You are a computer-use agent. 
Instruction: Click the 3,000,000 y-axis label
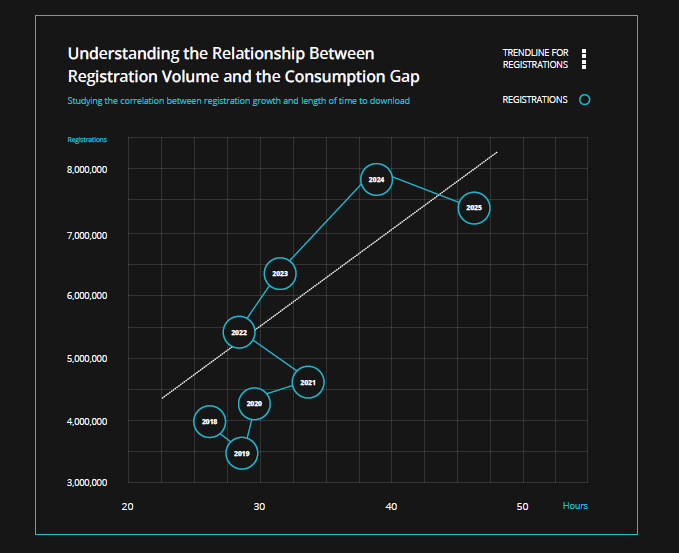coord(86,483)
